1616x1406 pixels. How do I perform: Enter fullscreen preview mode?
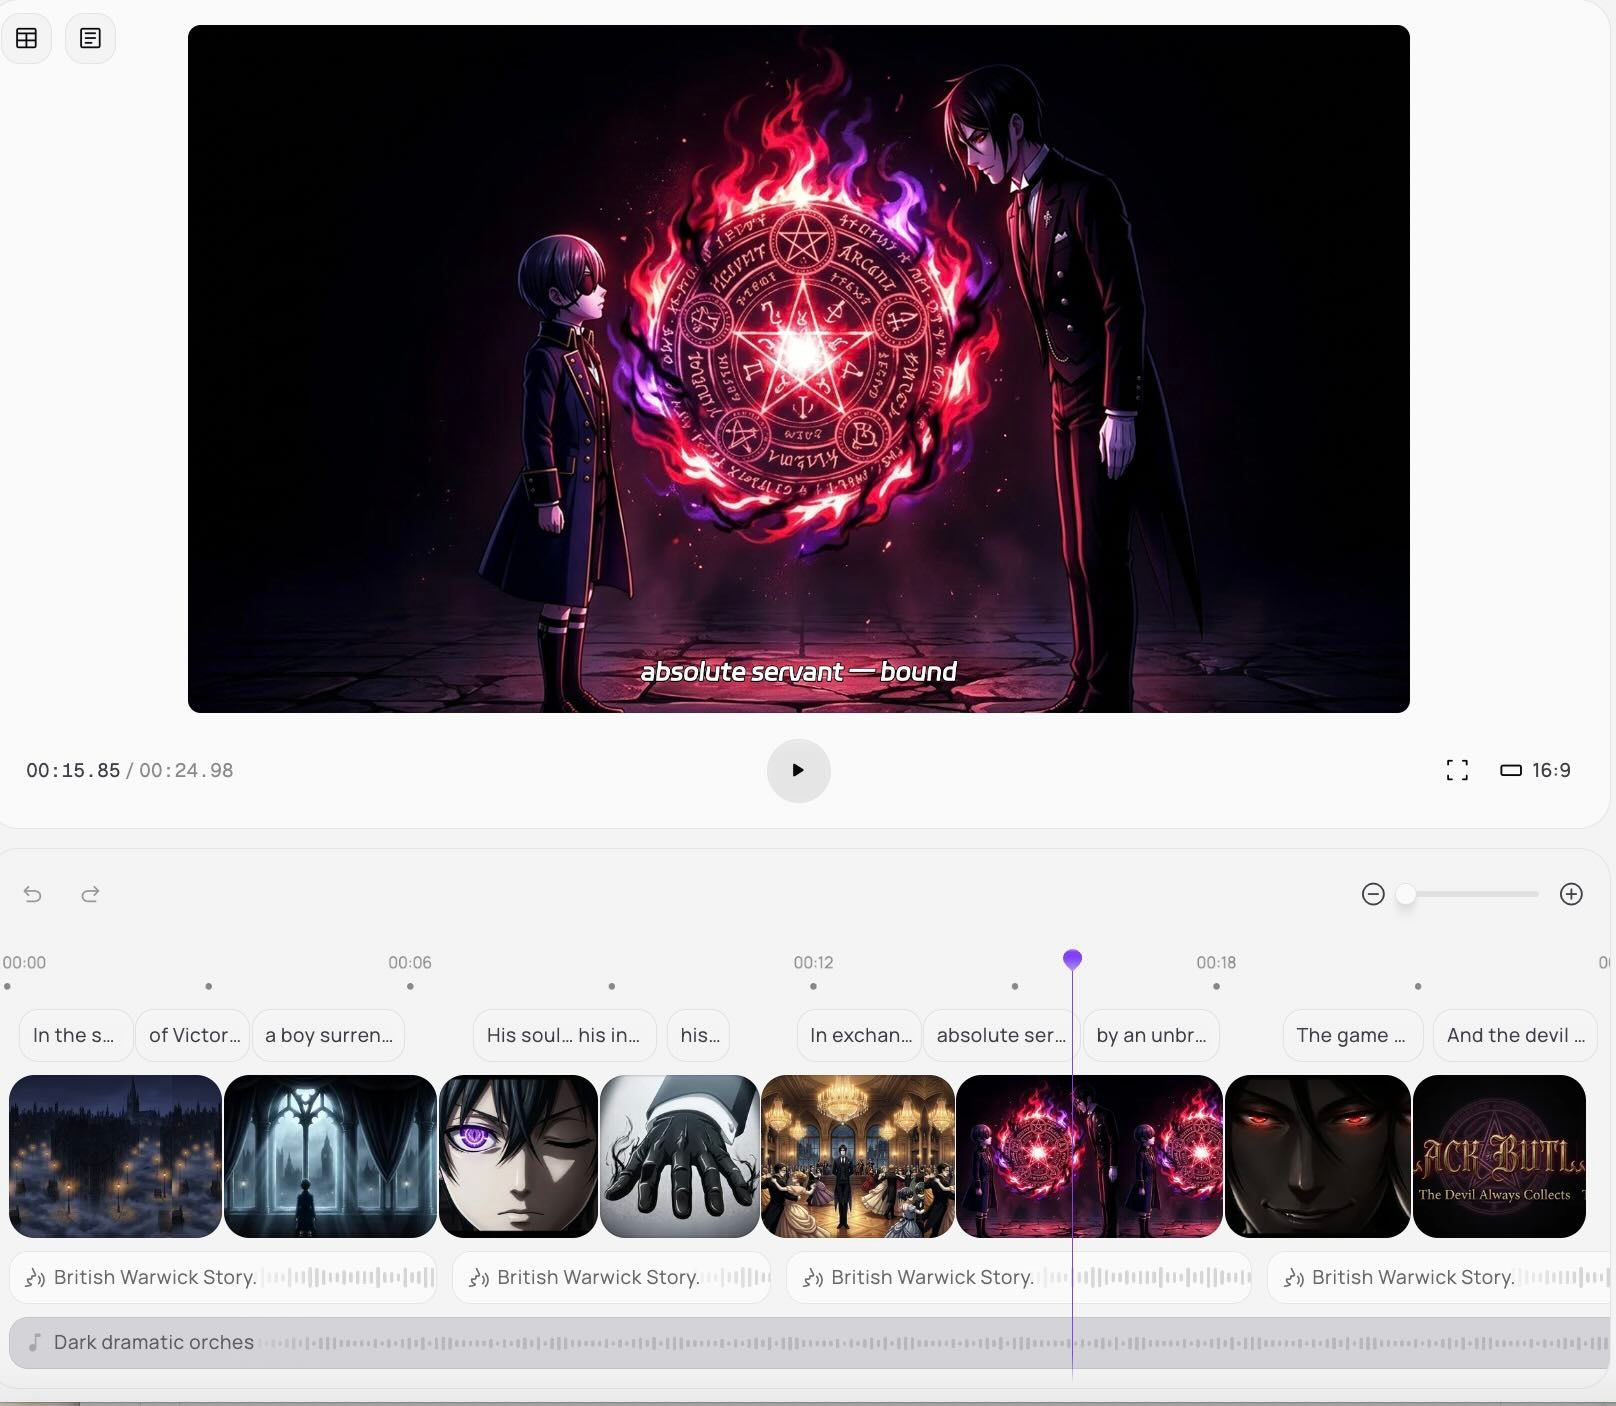point(1457,770)
